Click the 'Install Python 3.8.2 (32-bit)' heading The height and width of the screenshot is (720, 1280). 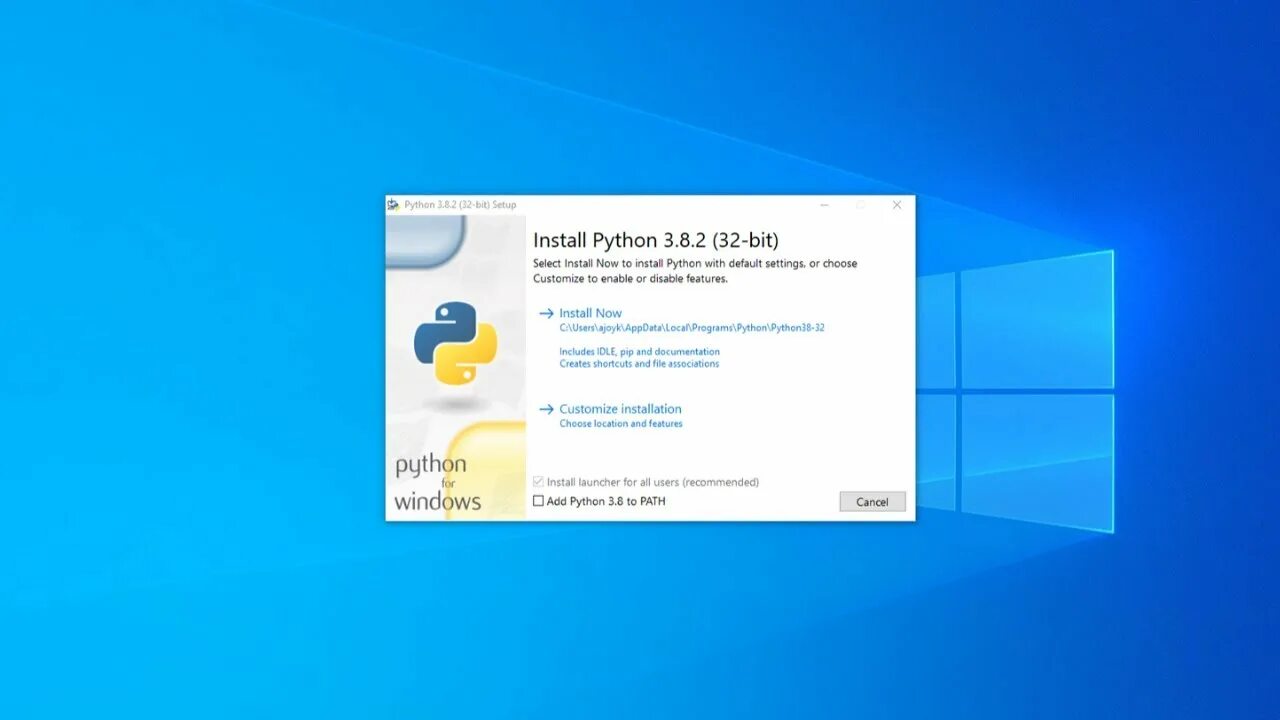click(655, 240)
